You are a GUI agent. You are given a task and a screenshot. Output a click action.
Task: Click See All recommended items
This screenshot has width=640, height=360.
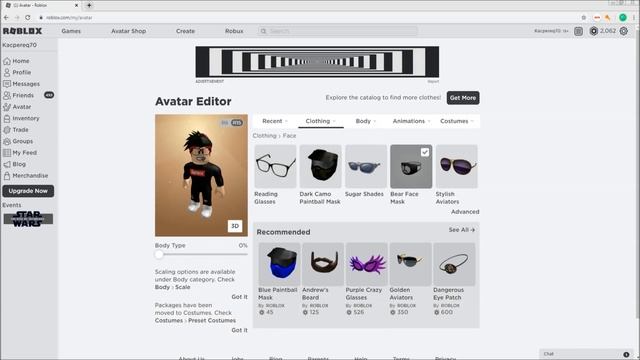(x=462, y=230)
